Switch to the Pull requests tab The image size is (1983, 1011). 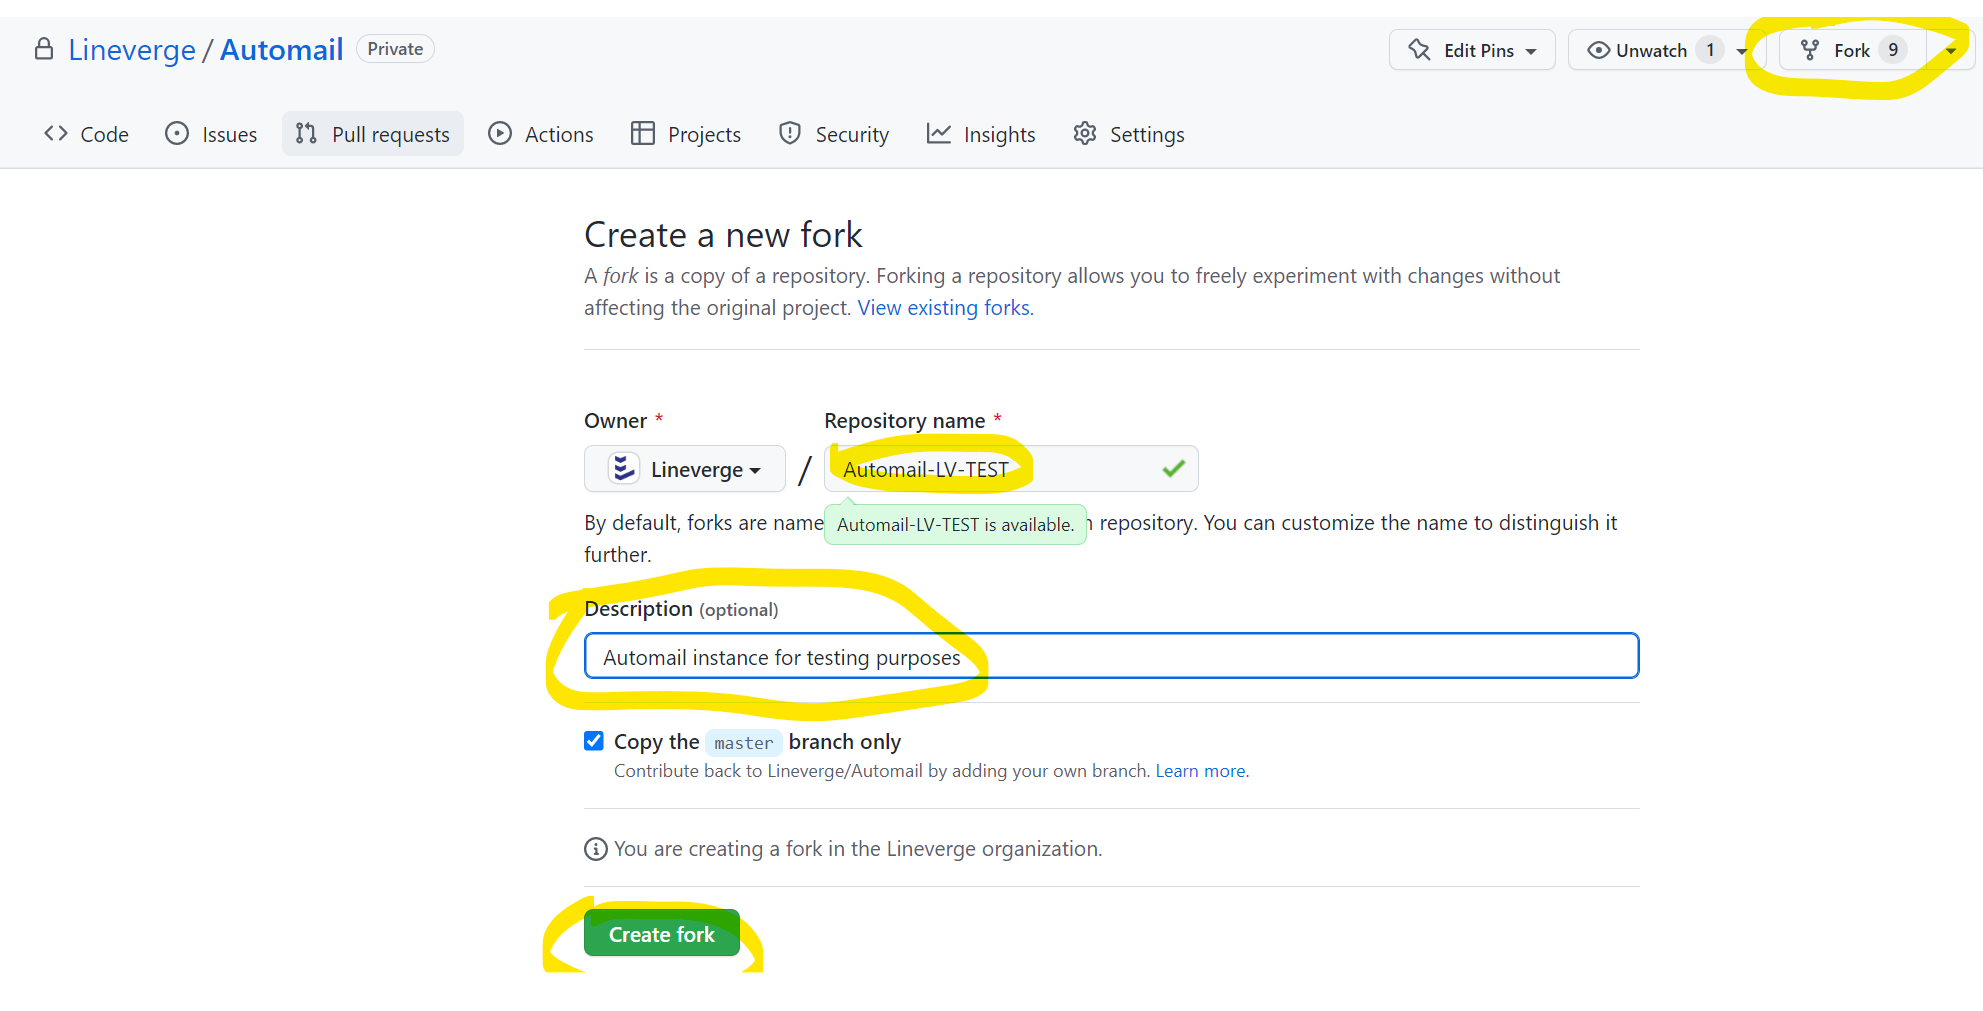click(x=372, y=133)
